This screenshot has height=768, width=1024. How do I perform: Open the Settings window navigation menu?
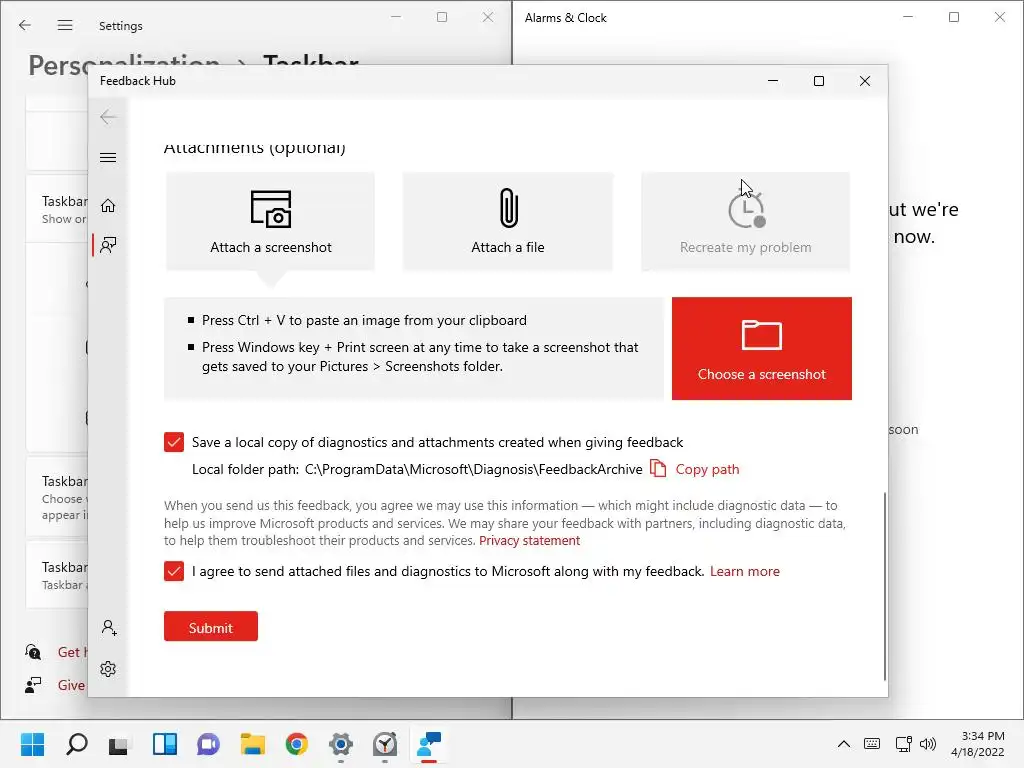tap(65, 25)
